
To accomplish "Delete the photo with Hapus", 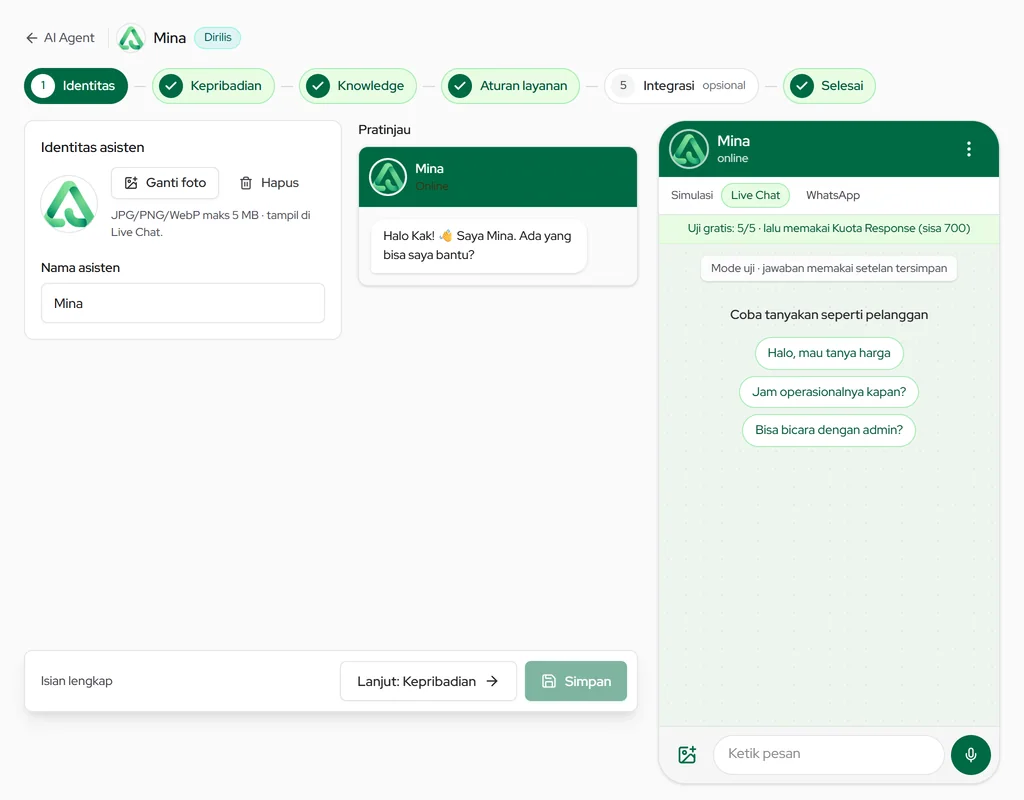I will [269, 183].
